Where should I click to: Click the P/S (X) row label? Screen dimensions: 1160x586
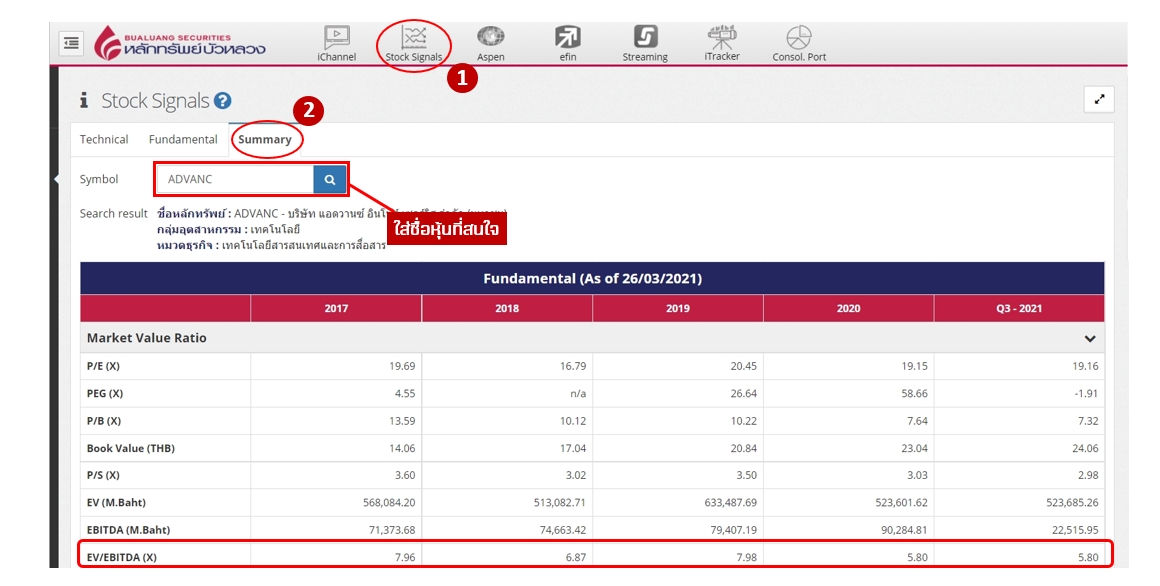103,475
